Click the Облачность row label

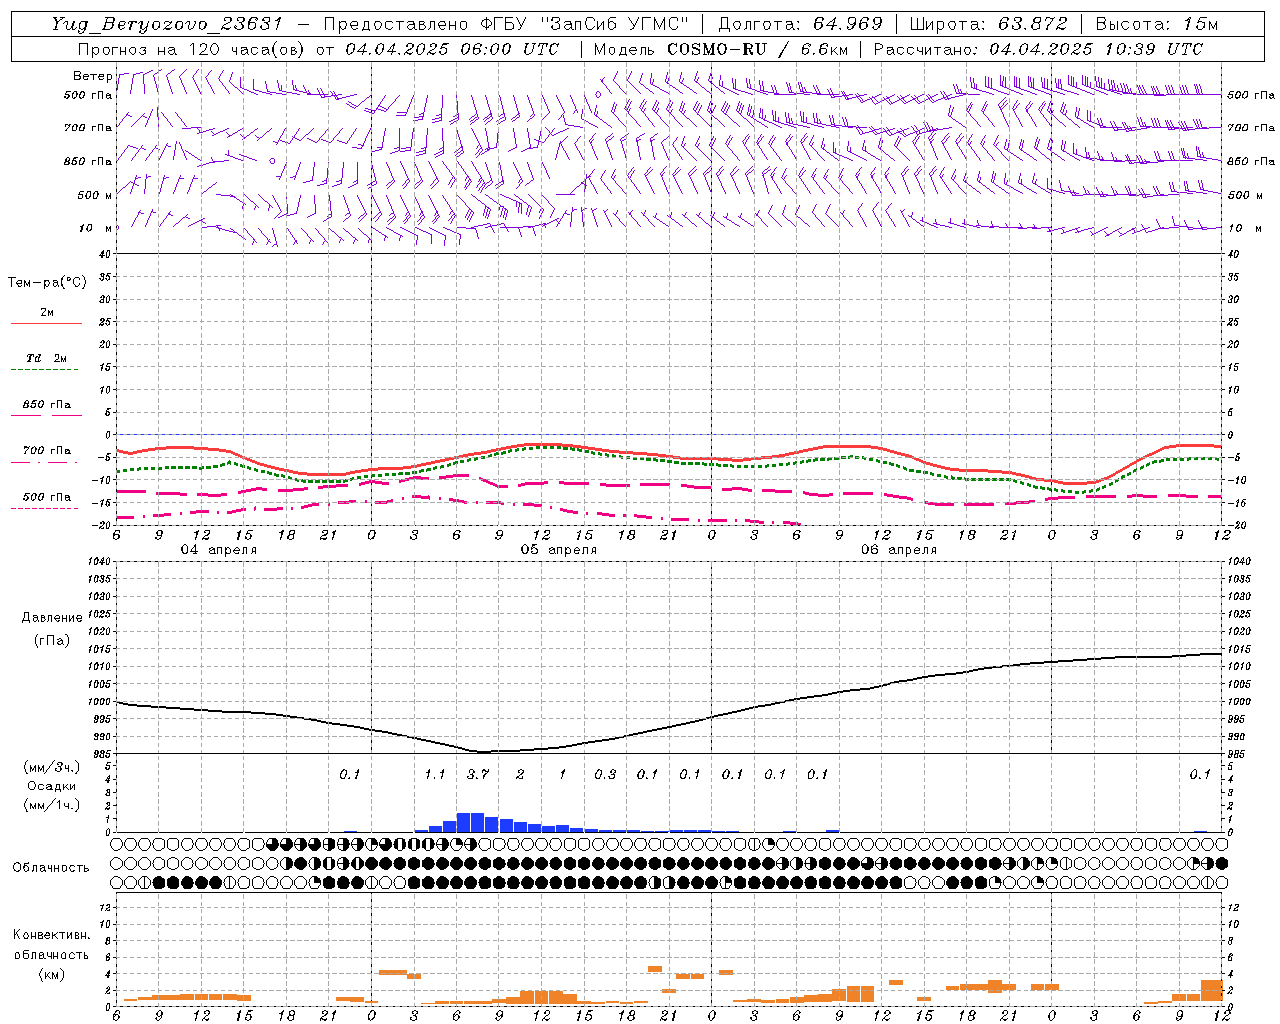pos(51,868)
